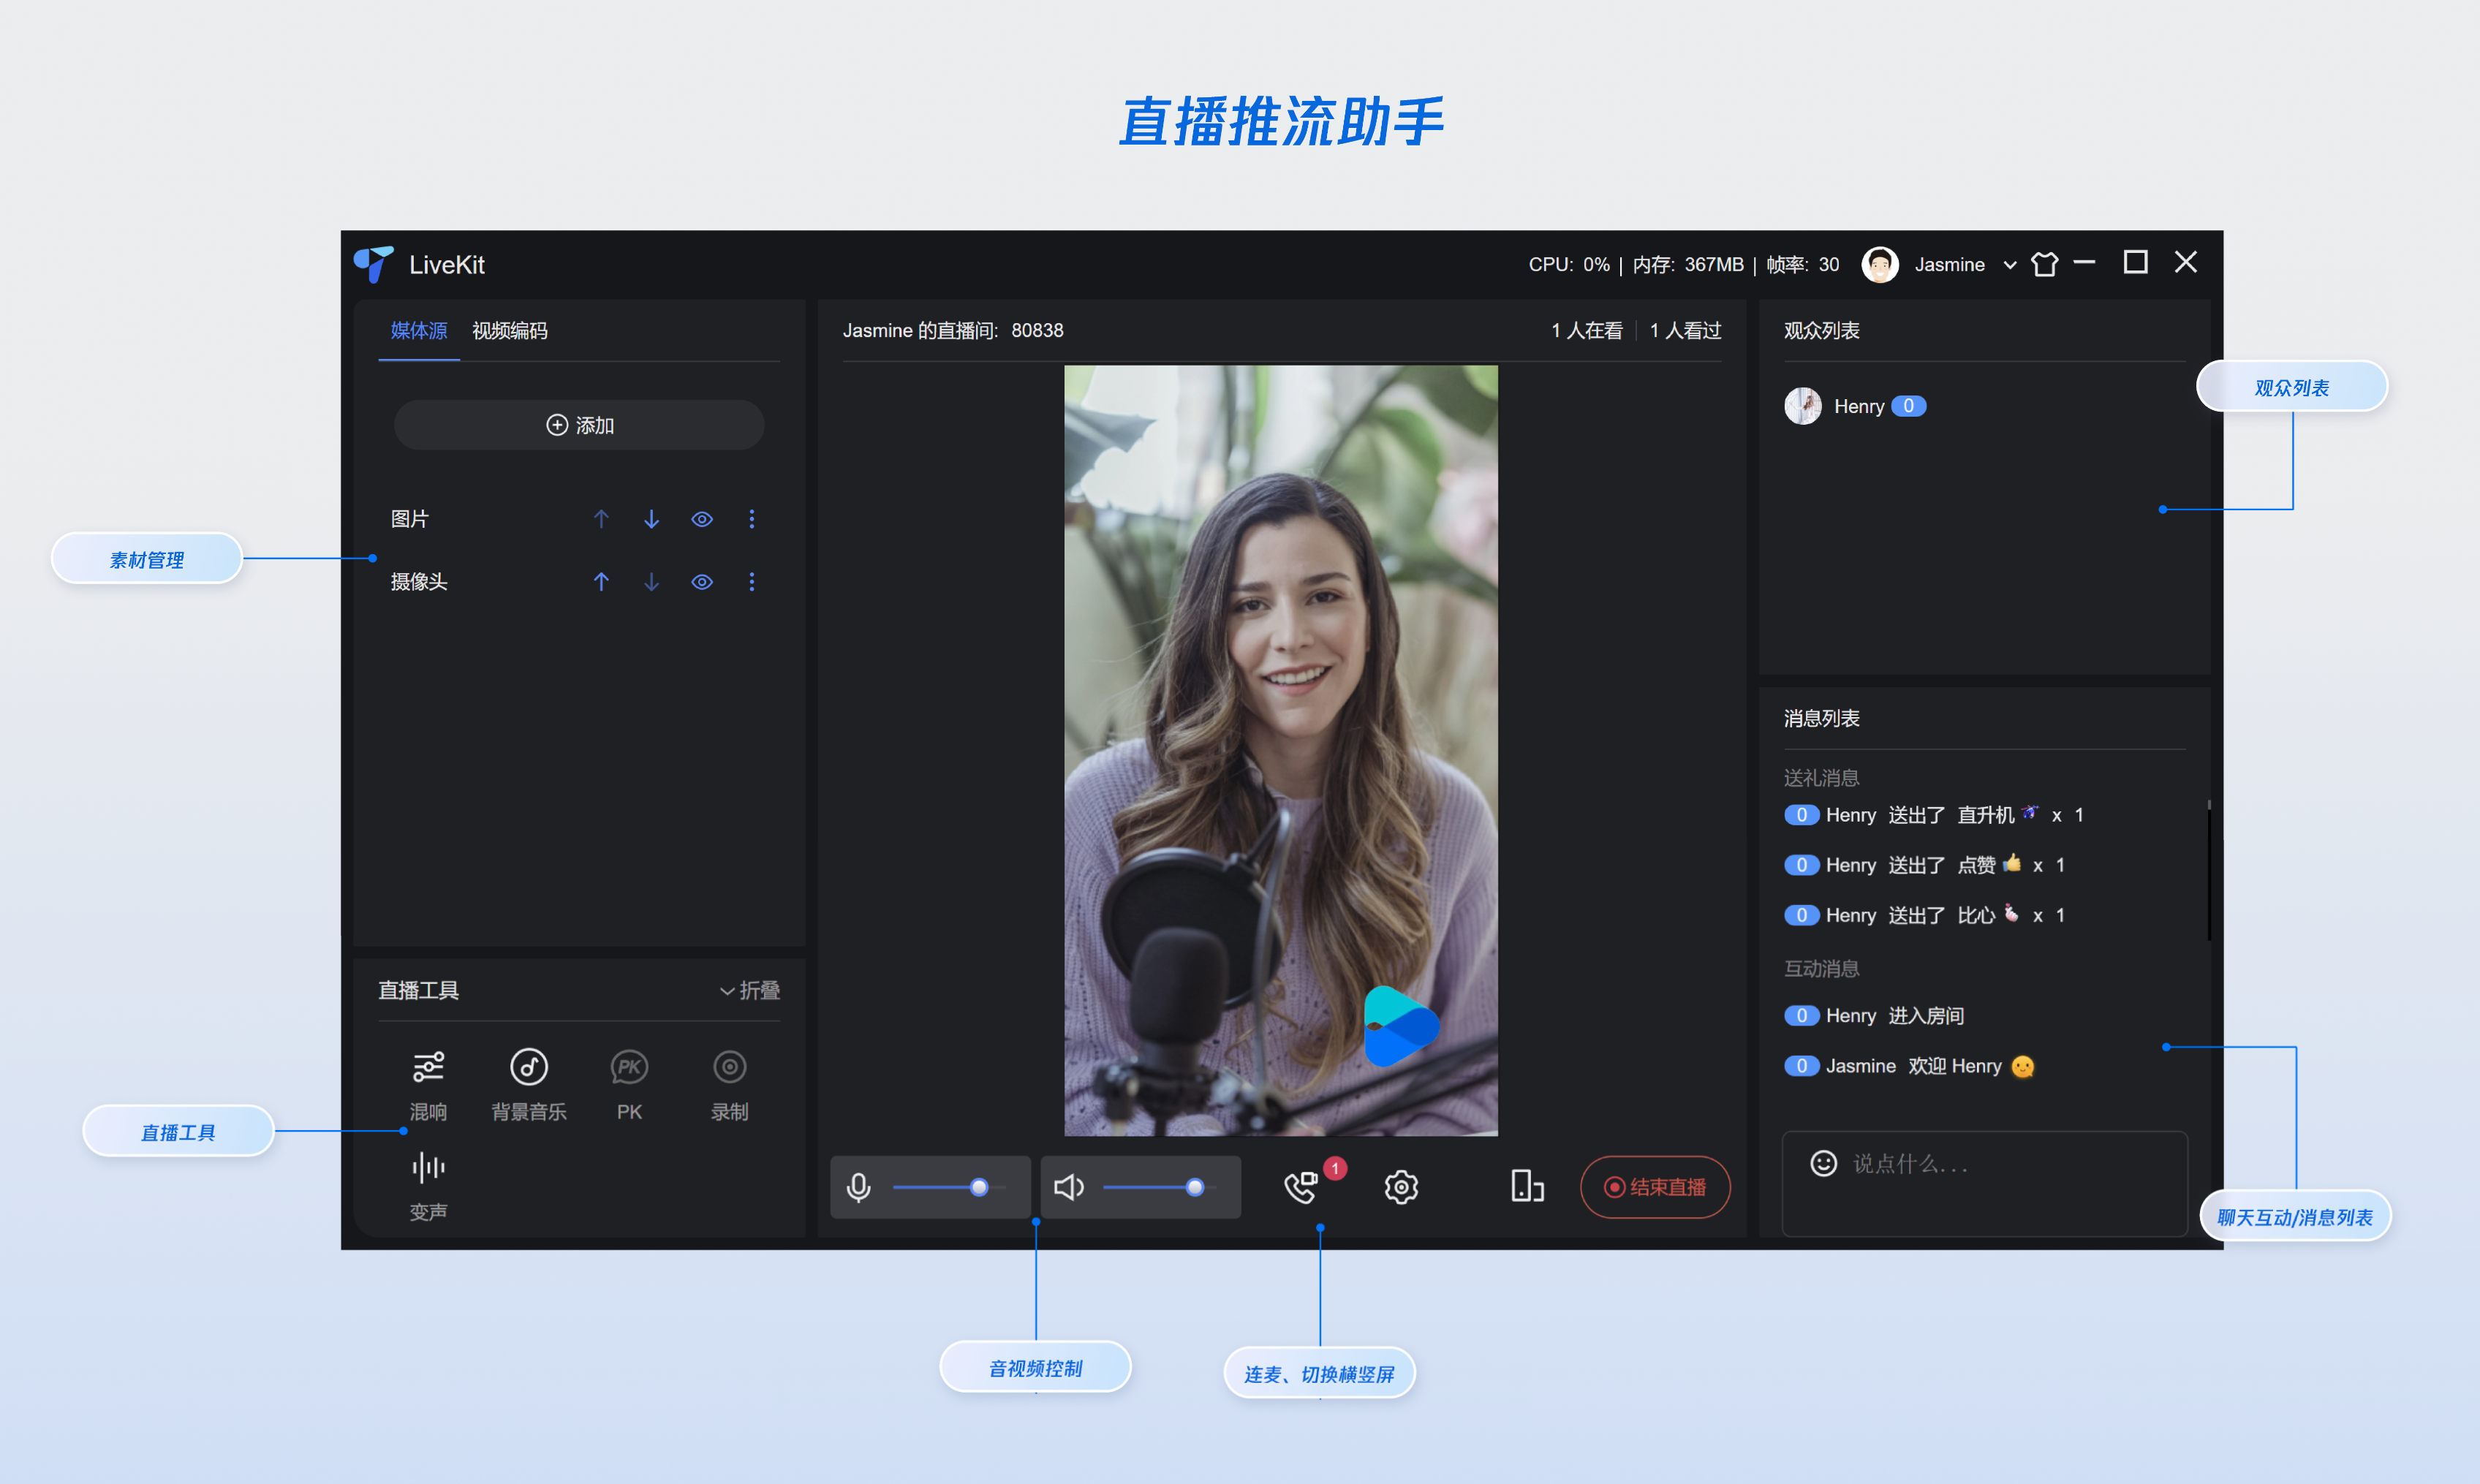The height and width of the screenshot is (1484, 2480).
Task: Click 添加 to add source
Action: pyautogui.click(x=579, y=425)
